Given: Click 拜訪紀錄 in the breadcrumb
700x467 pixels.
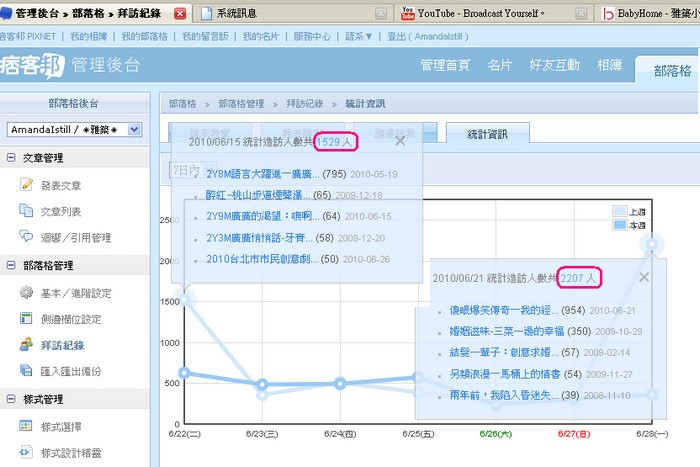Looking at the screenshot, I should [305, 104].
